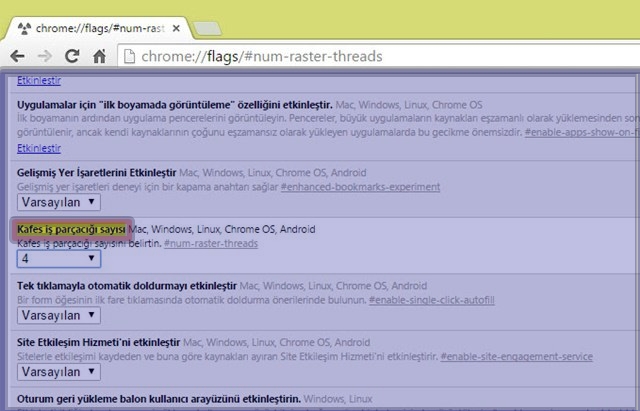
Task: Click the address bar showing chrome://flags/#num-raster-threads
Action: pyautogui.click(x=380, y=56)
